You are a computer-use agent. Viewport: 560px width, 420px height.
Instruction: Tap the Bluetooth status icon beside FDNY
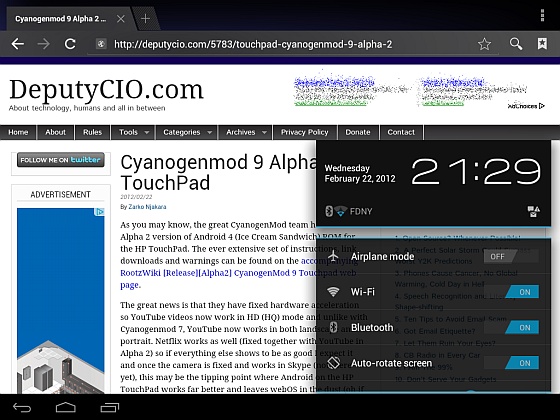tap(329, 211)
